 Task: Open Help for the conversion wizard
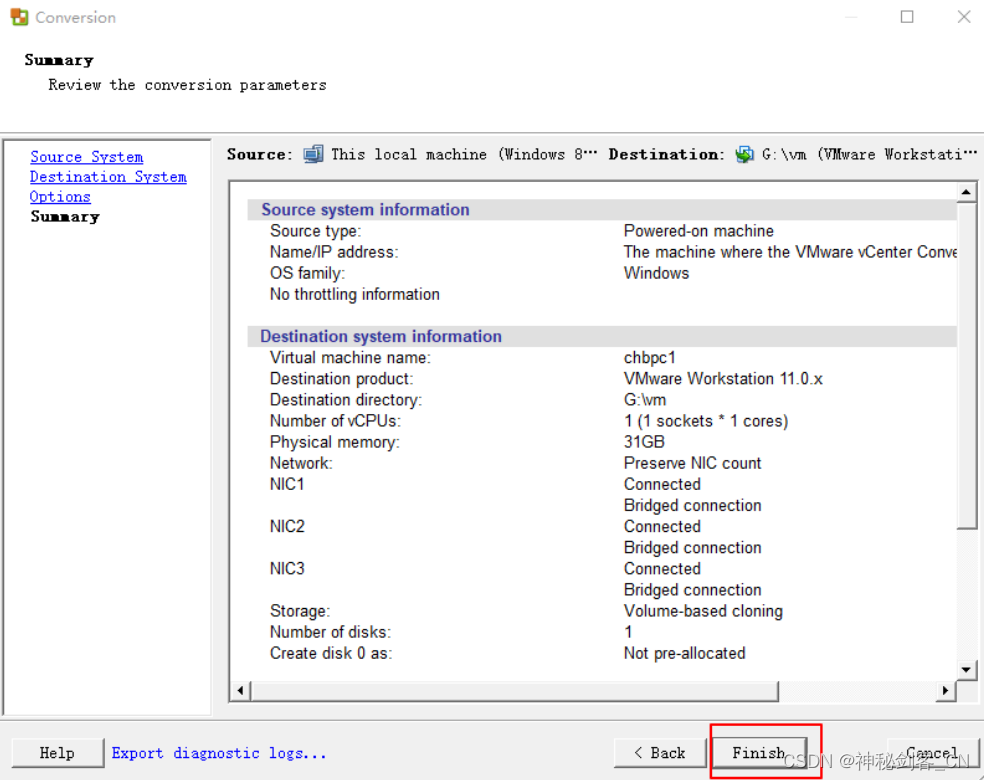57,753
